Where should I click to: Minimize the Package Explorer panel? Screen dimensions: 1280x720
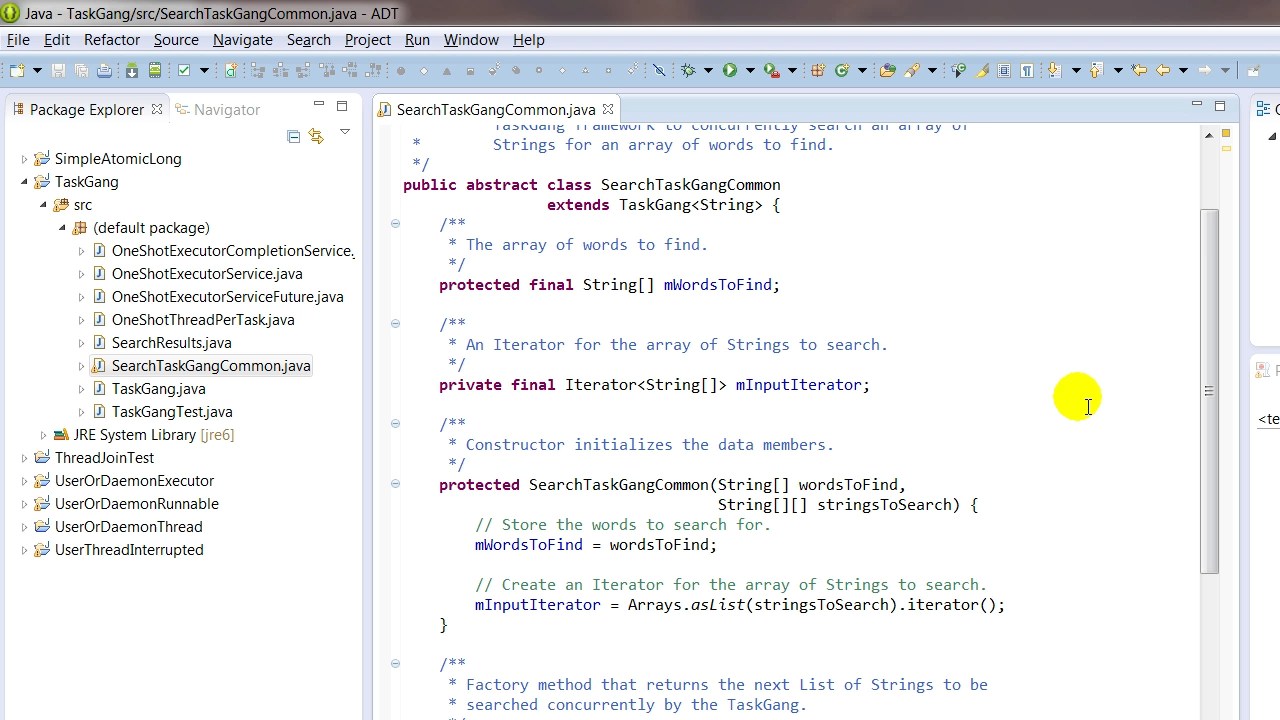pos(319,104)
